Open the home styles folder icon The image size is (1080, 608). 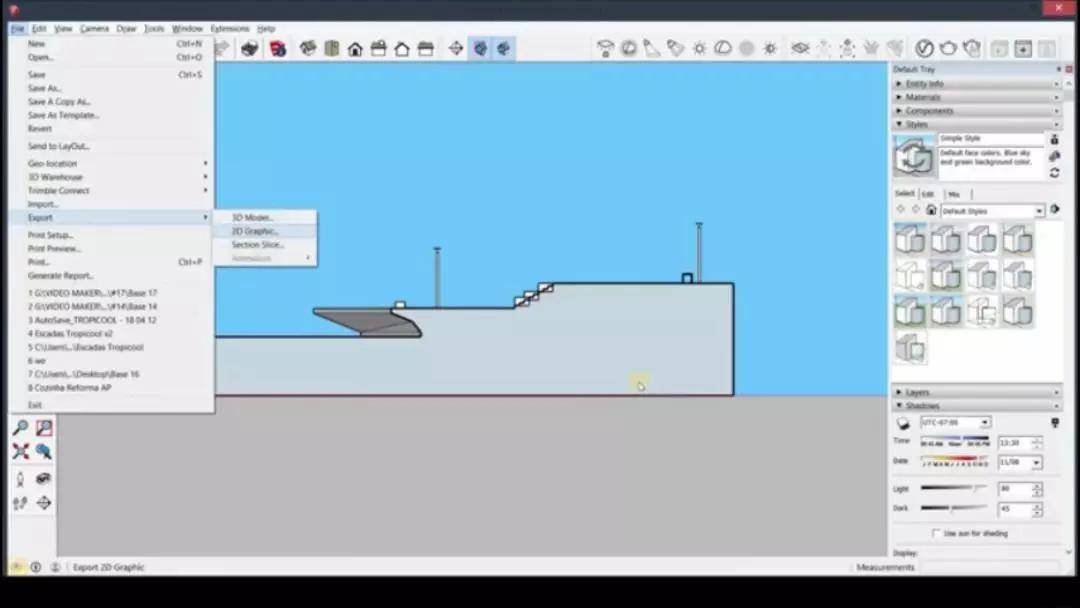coord(931,210)
